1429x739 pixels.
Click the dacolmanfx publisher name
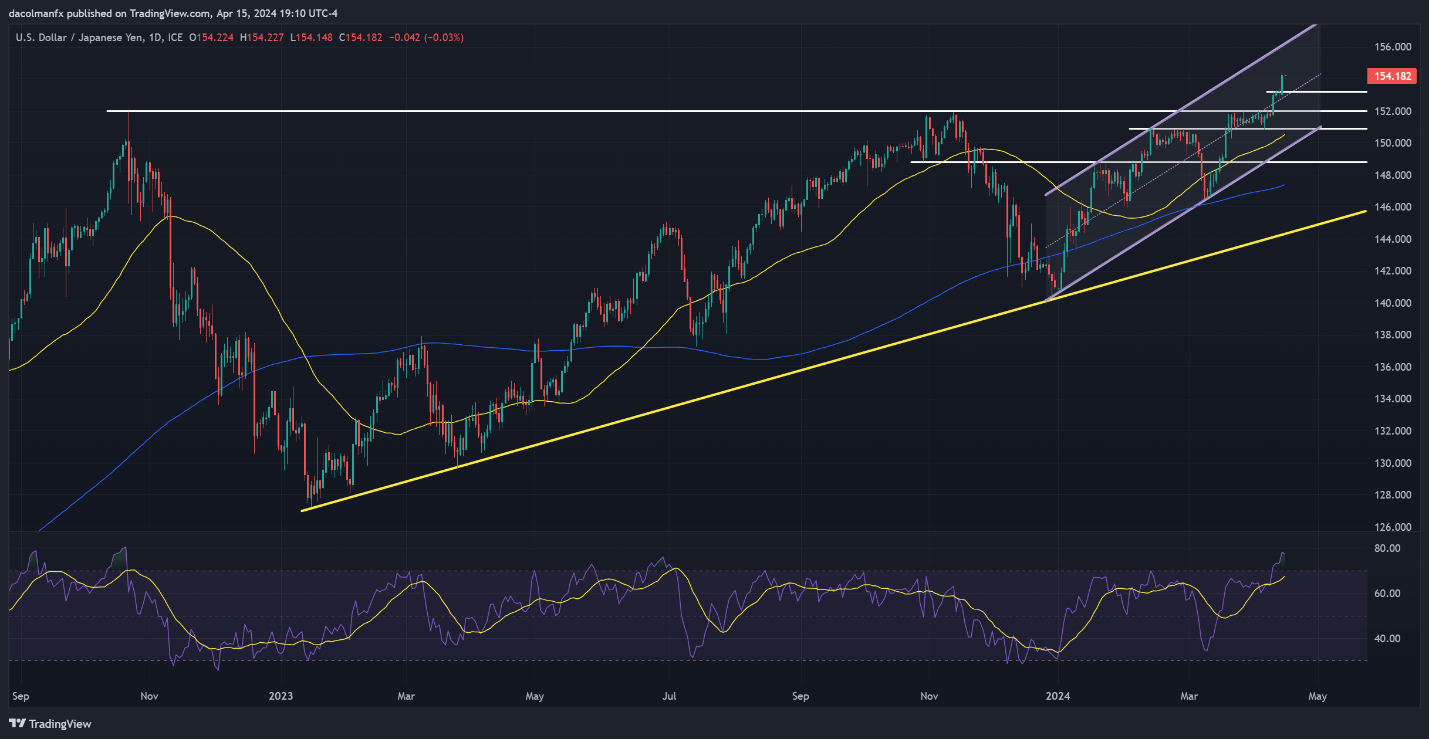36,13
